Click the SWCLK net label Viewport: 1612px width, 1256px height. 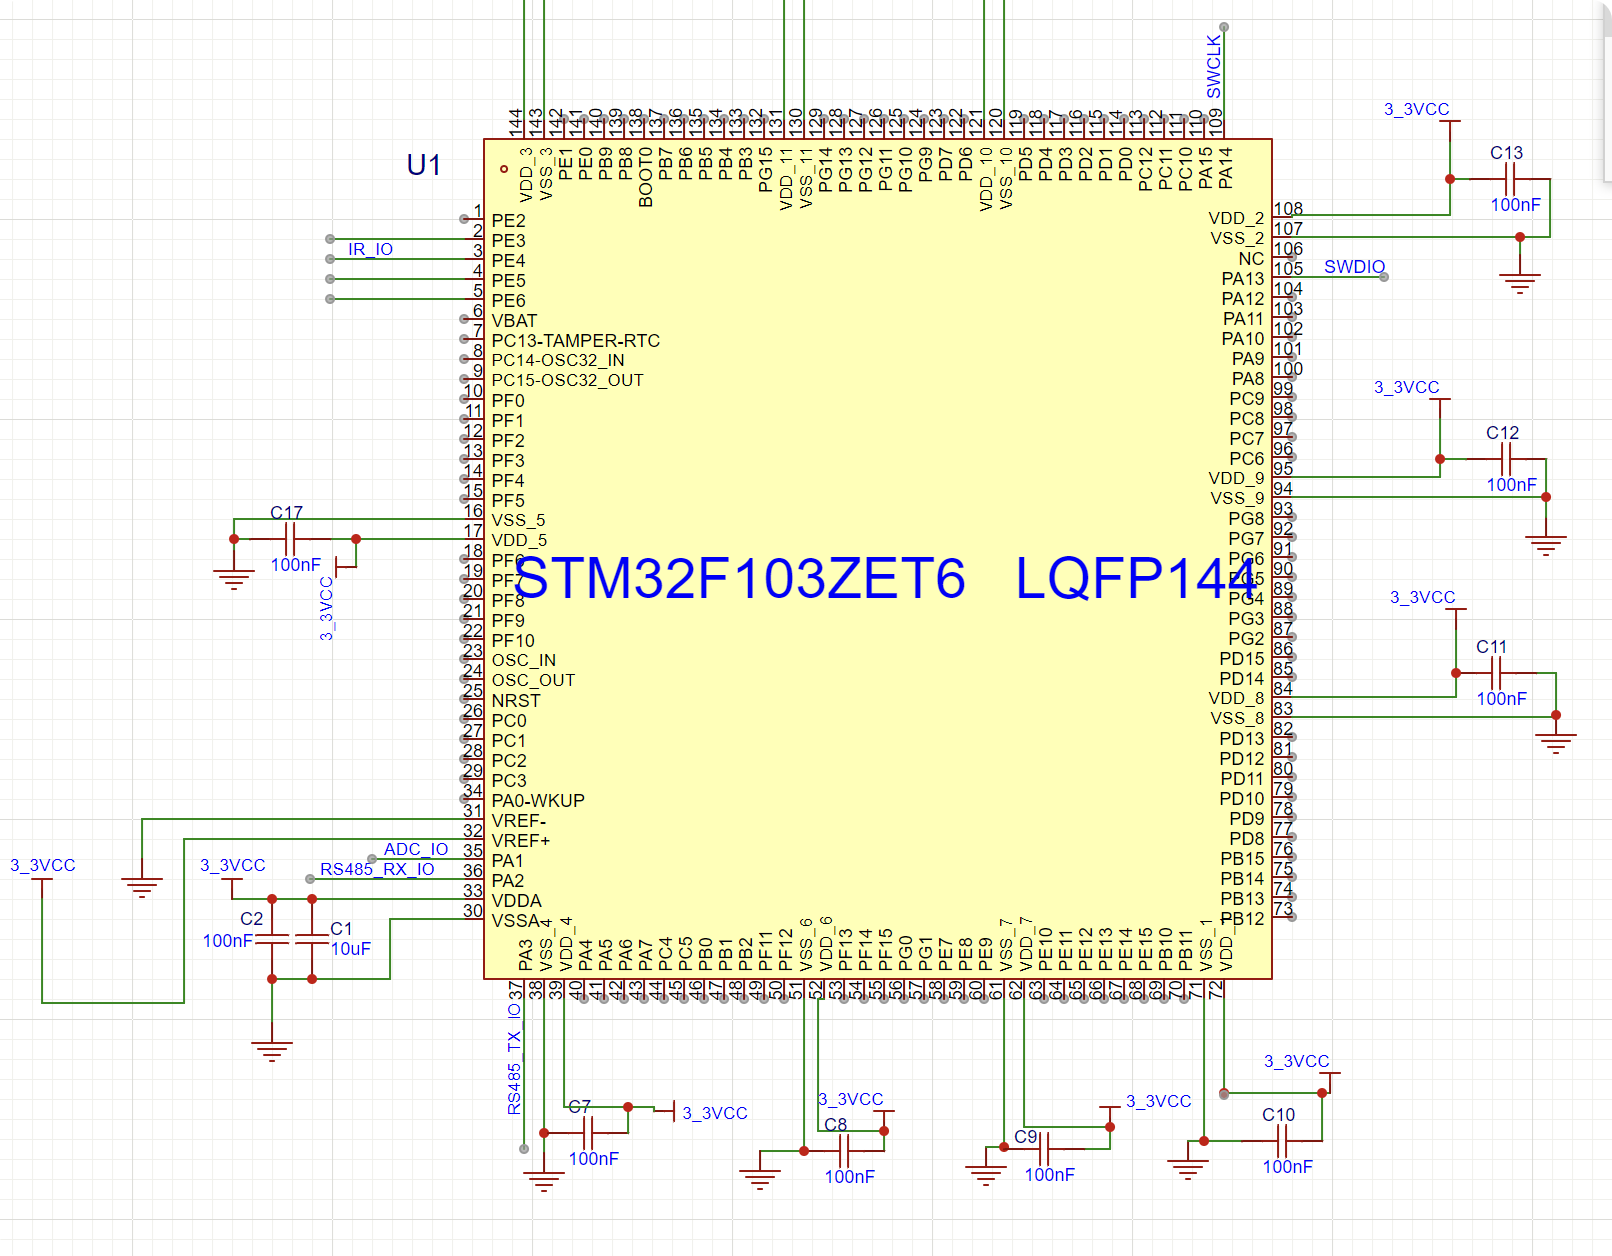1214,67
